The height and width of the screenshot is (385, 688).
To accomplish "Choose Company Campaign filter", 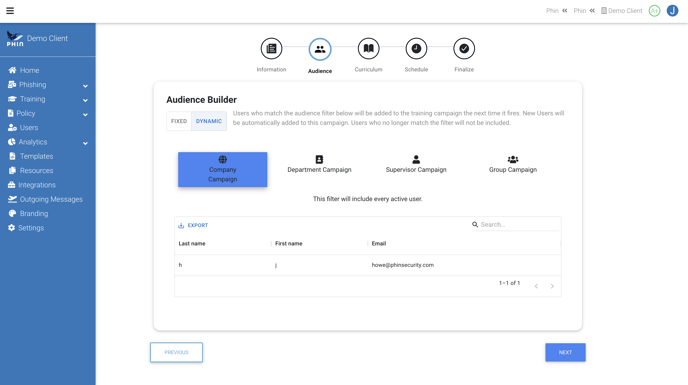I will click(x=222, y=169).
